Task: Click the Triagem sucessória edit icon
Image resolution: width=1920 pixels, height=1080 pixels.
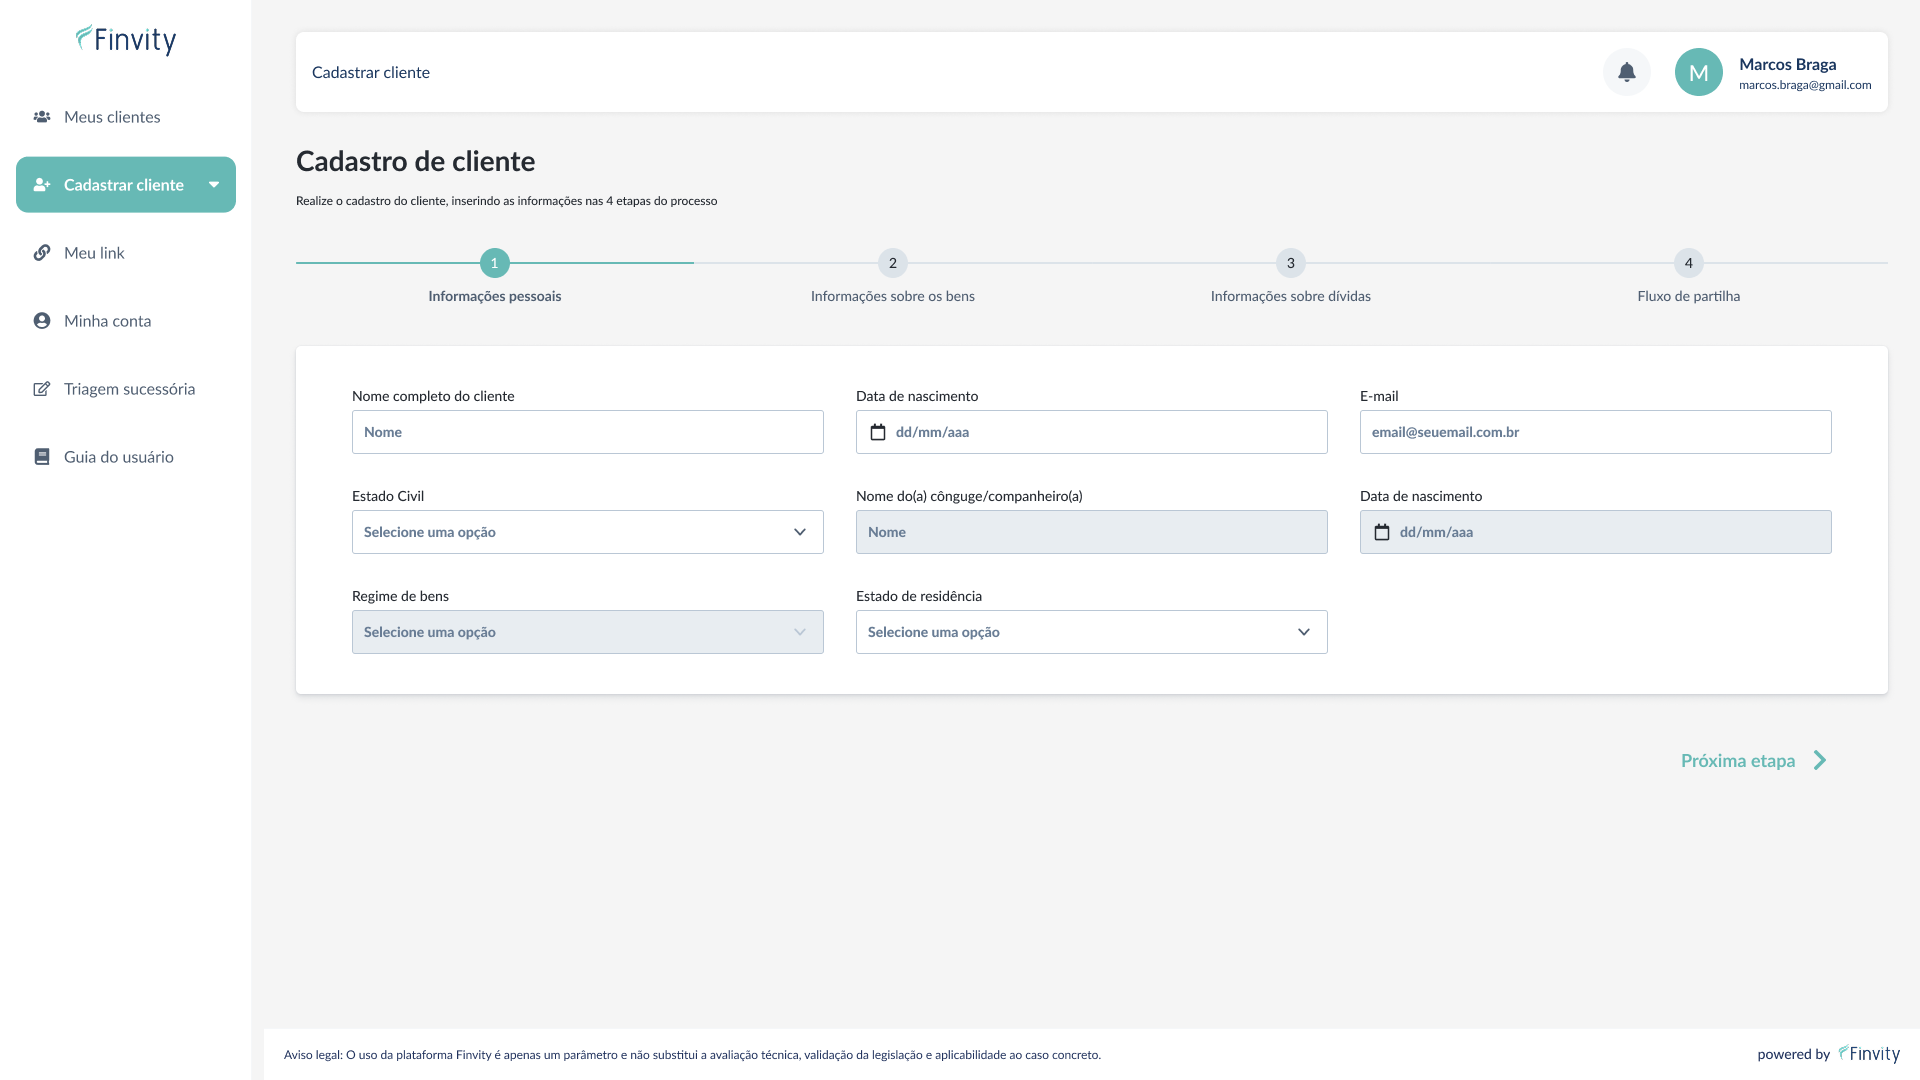Action: [42, 389]
